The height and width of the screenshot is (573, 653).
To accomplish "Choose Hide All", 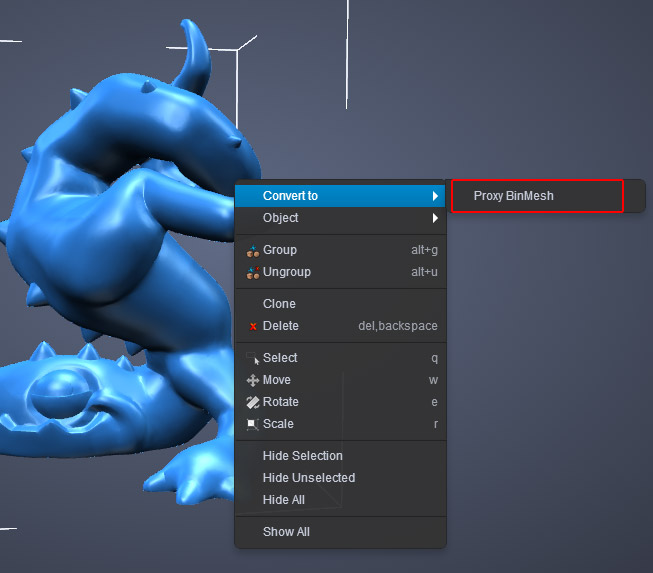I will pos(340,500).
